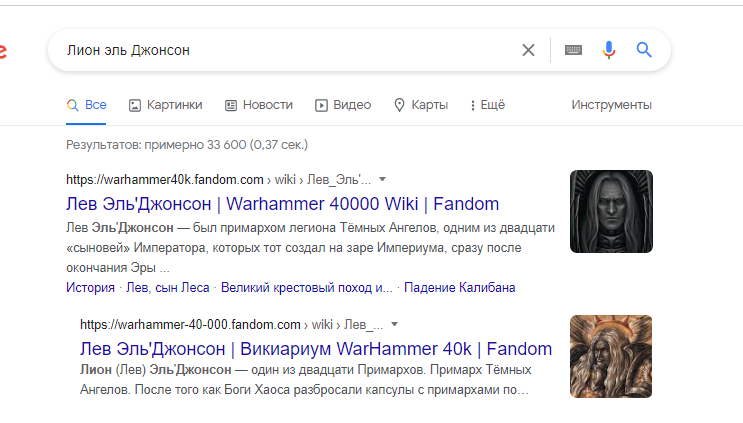Click the colored artwork thumbnail of second result
This screenshot has height=423, width=743.
point(611,356)
